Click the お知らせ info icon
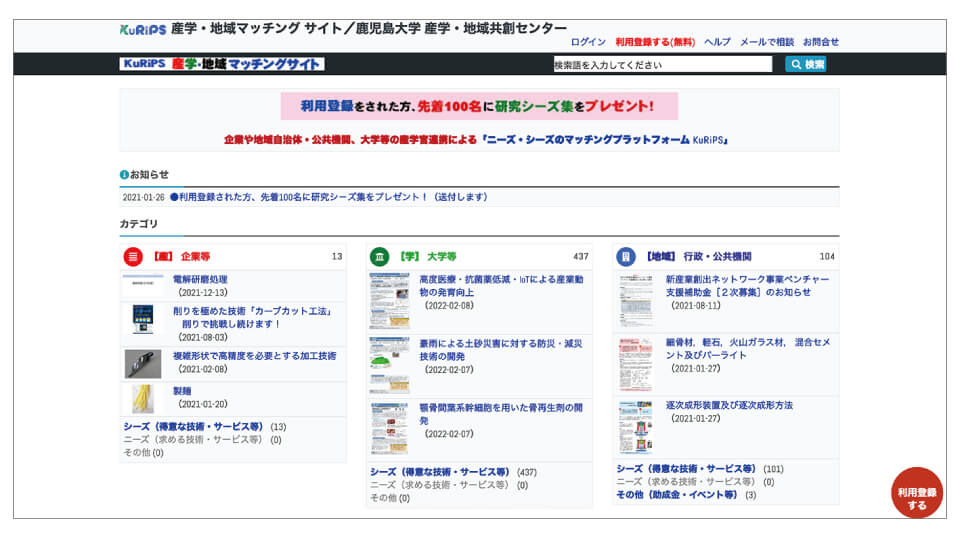The height and width of the screenshot is (540, 960). pyautogui.click(x=124, y=174)
